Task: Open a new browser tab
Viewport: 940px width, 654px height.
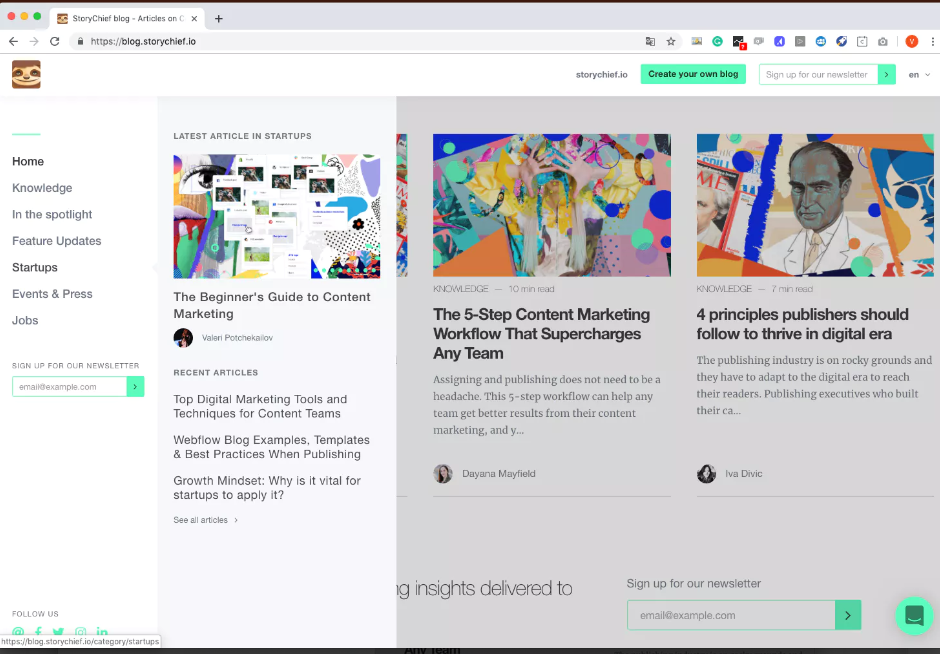Action: pyautogui.click(x=219, y=19)
